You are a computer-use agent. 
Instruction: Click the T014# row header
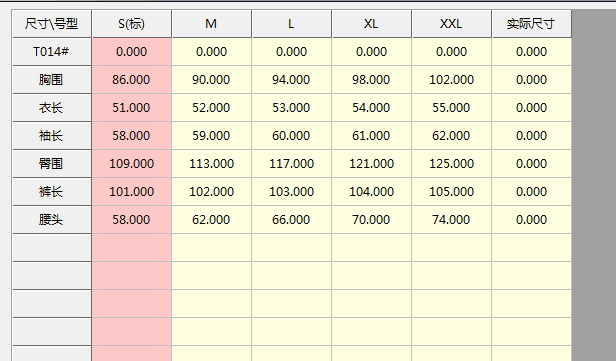pyautogui.click(x=51, y=52)
